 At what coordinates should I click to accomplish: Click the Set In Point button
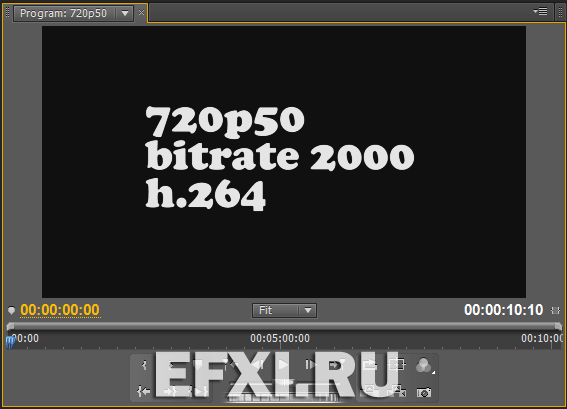[x=144, y=365]
